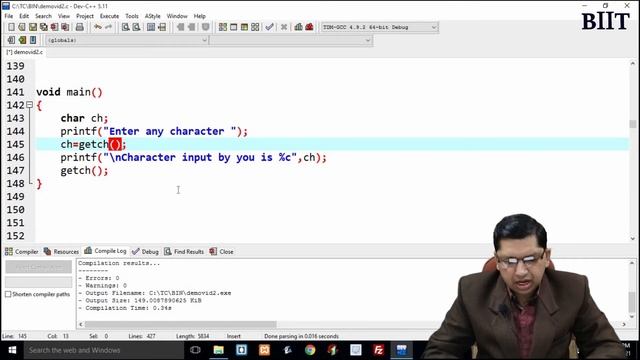Click the Stop Execution X icon
This screenshot has height=360, width=640.
[284, 27]
